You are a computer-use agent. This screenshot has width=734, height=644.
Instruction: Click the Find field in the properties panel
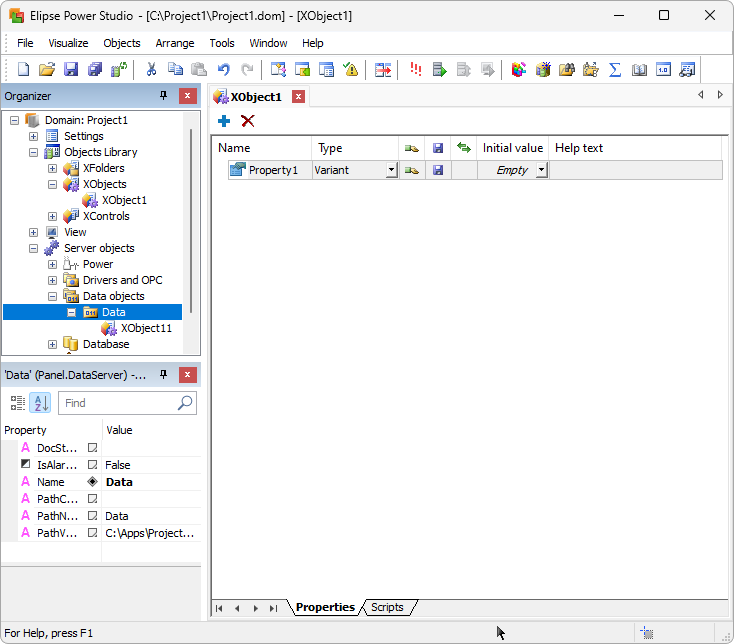[118, 403]
